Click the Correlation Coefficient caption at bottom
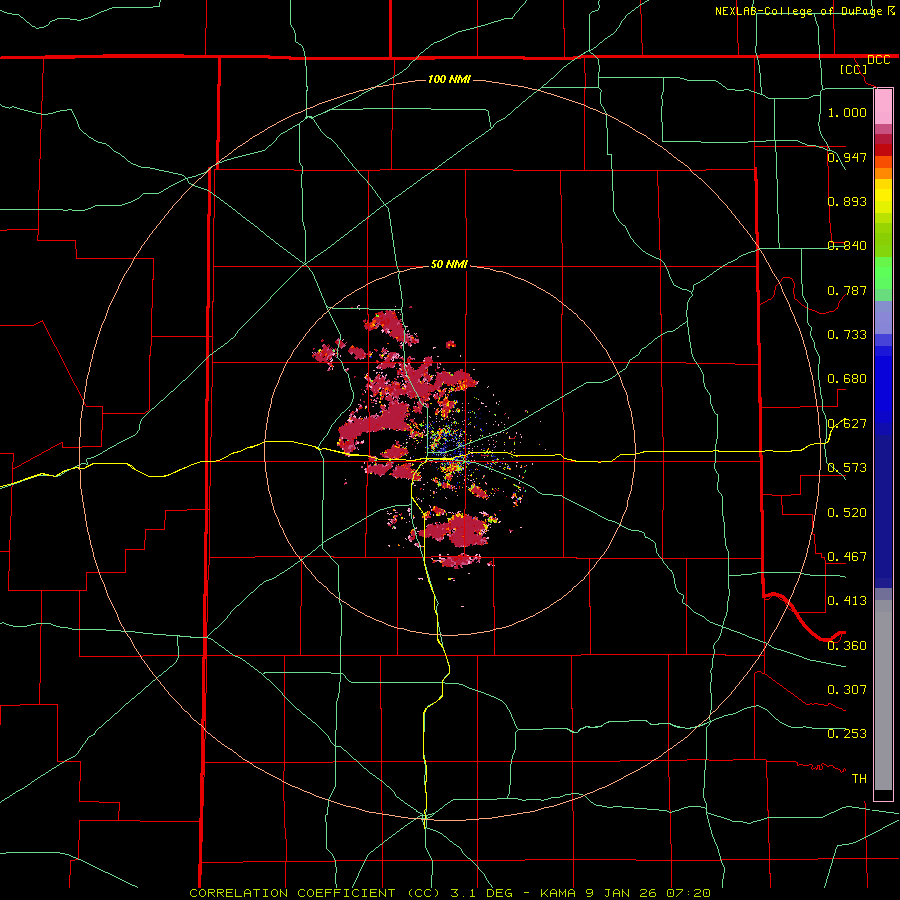The height and width of the screenshot is (900, 900). tap(450, 893)
